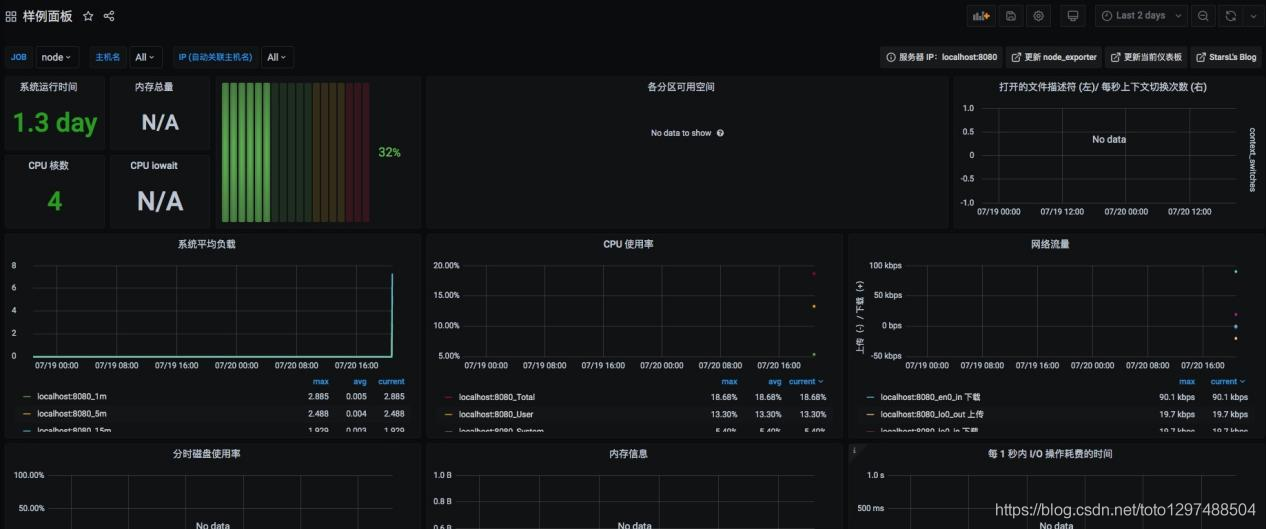This screenshot has width=1266, height=529.
Task: Refresh the dashboard
Action: tap(1230, 16)
